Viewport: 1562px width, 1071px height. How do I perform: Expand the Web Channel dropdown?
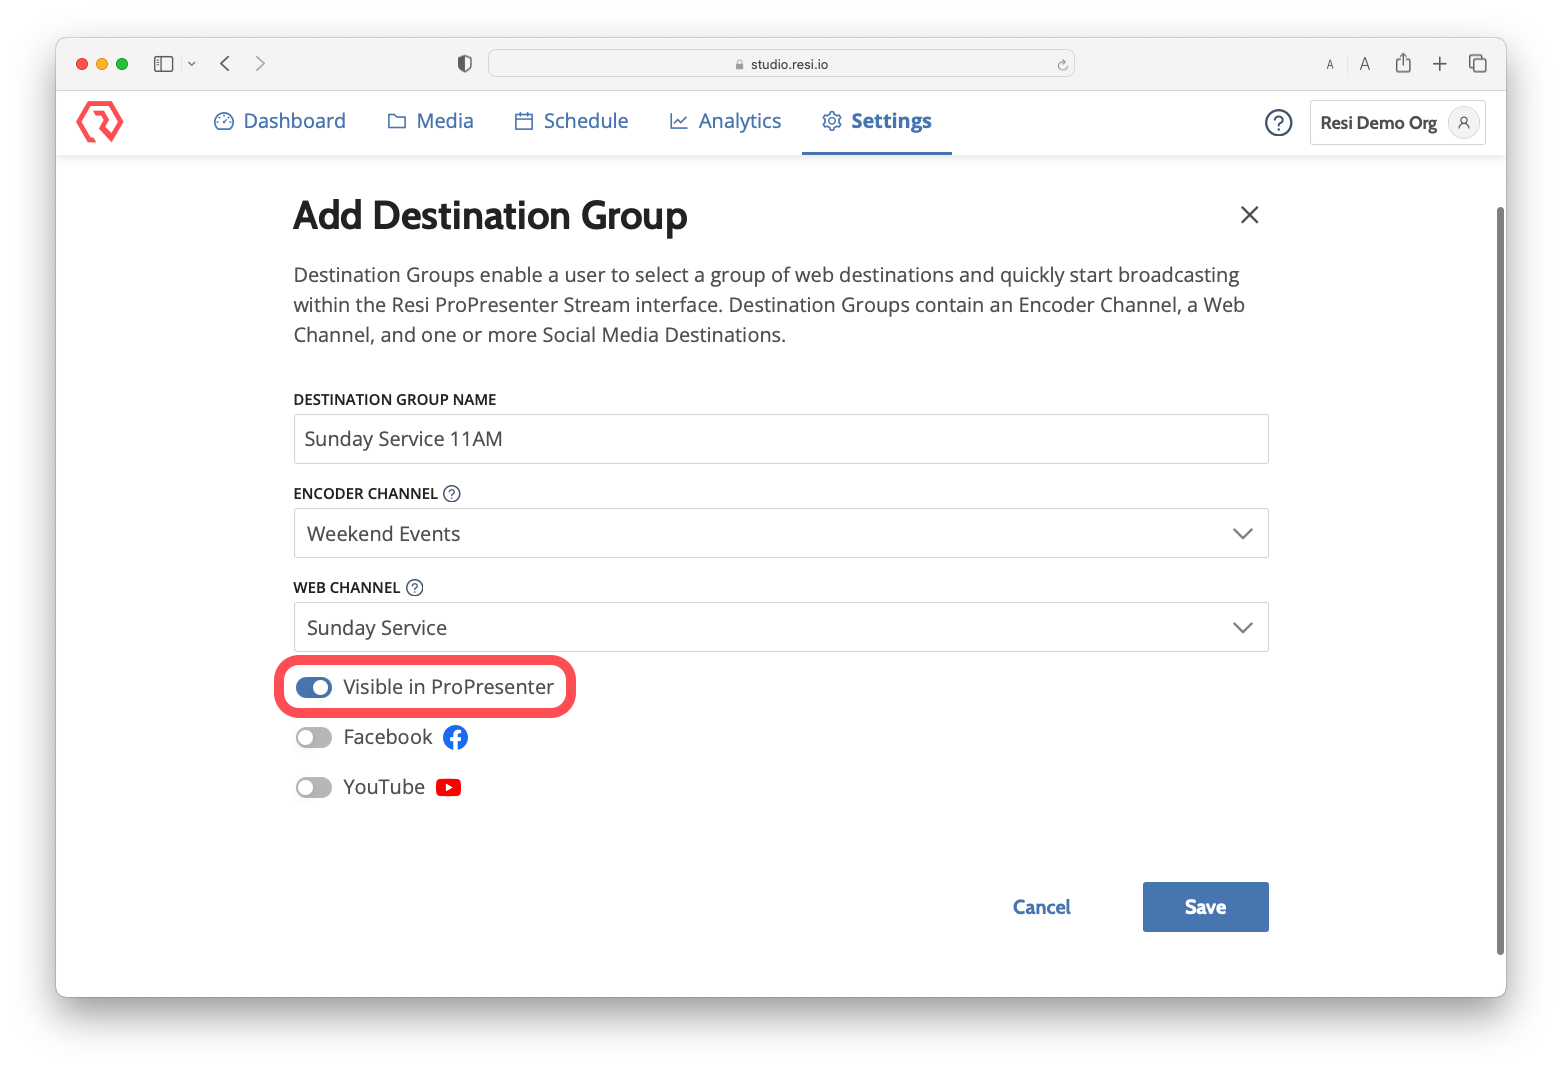(x=780, y=628)
